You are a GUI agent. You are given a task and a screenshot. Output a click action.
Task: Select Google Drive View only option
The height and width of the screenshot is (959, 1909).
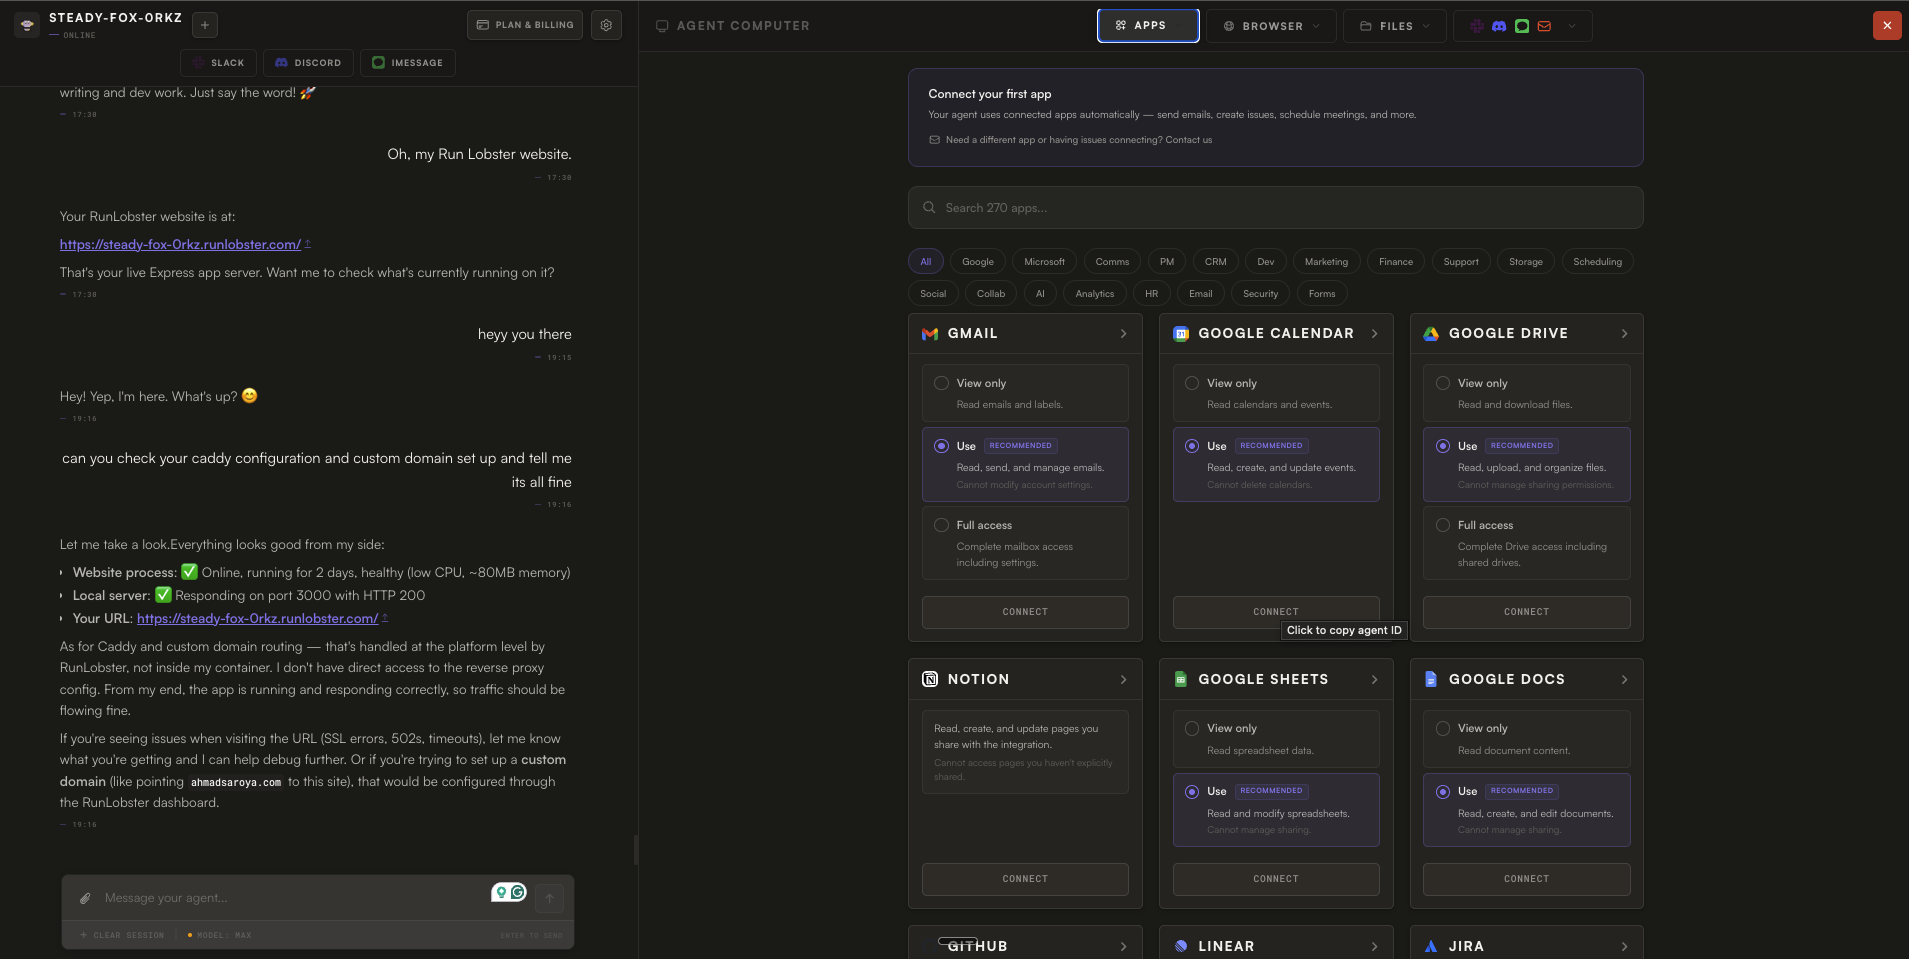[1526, 393]
